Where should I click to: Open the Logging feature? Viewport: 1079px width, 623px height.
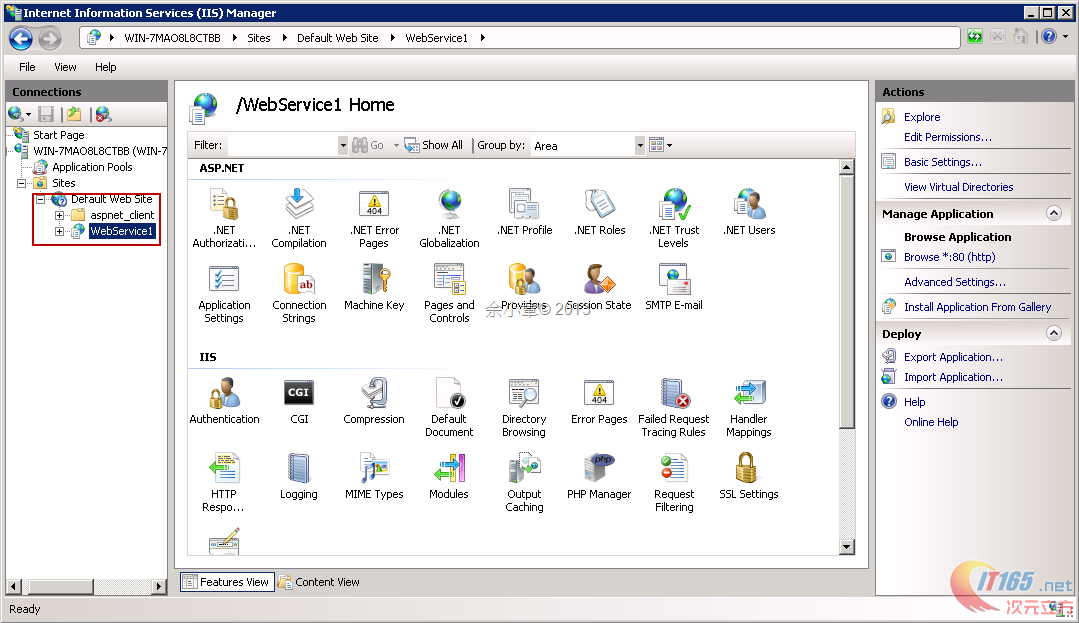tap(299, 476)
